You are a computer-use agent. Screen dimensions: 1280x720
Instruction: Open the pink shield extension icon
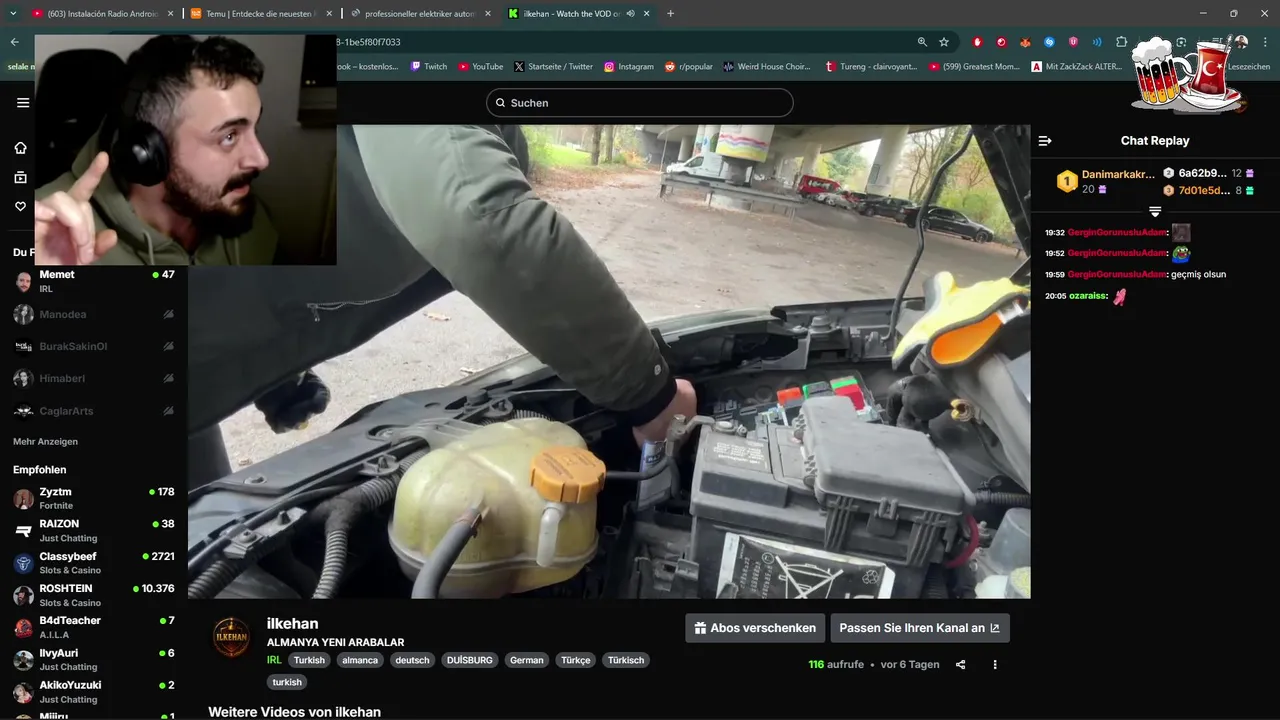[1073, 42]
